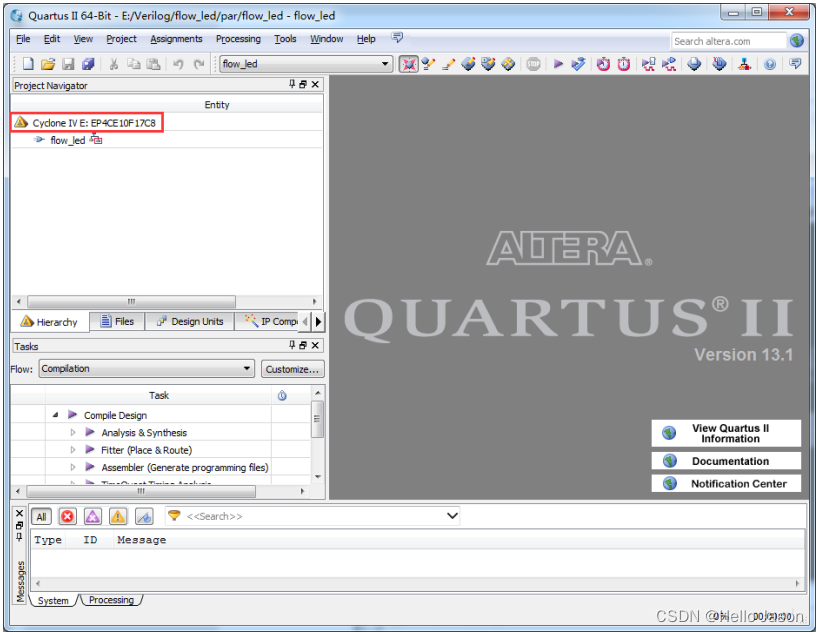Click the hierarchy icon next to flow_led
This screenshot has height=632, width=818.
(96, 139)
